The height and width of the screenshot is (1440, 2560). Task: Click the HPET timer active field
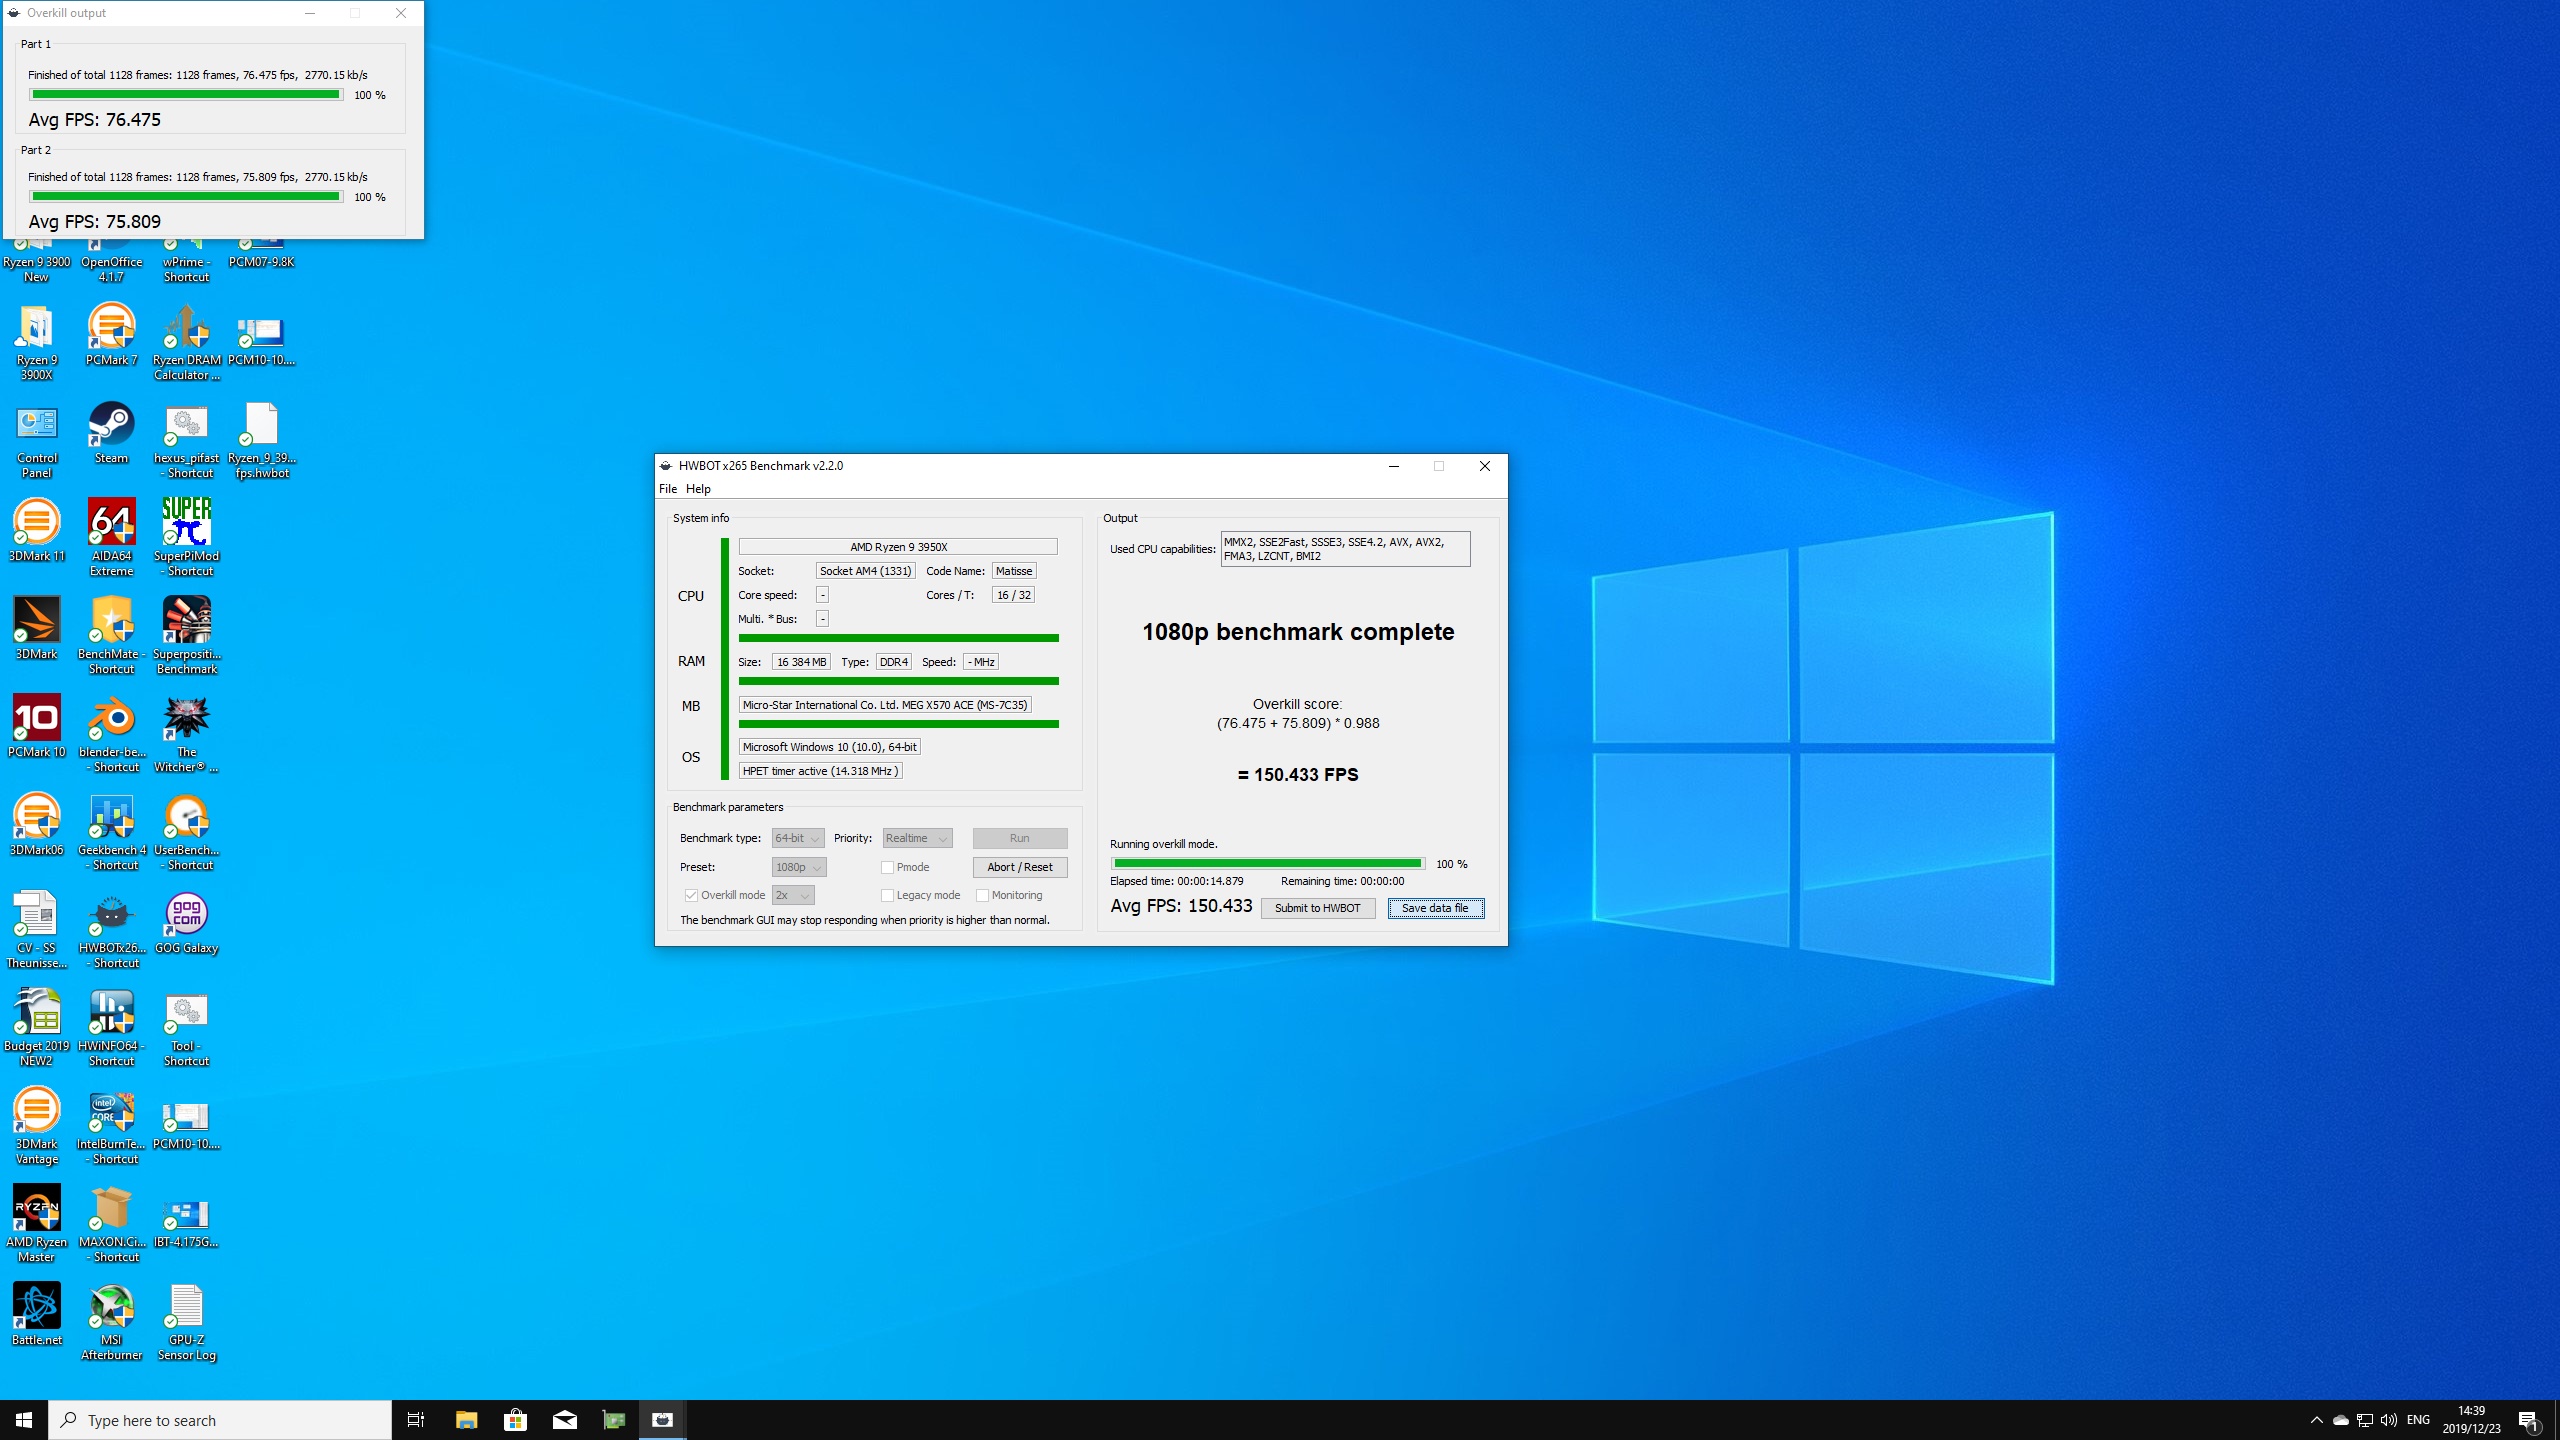click(820, 771)
